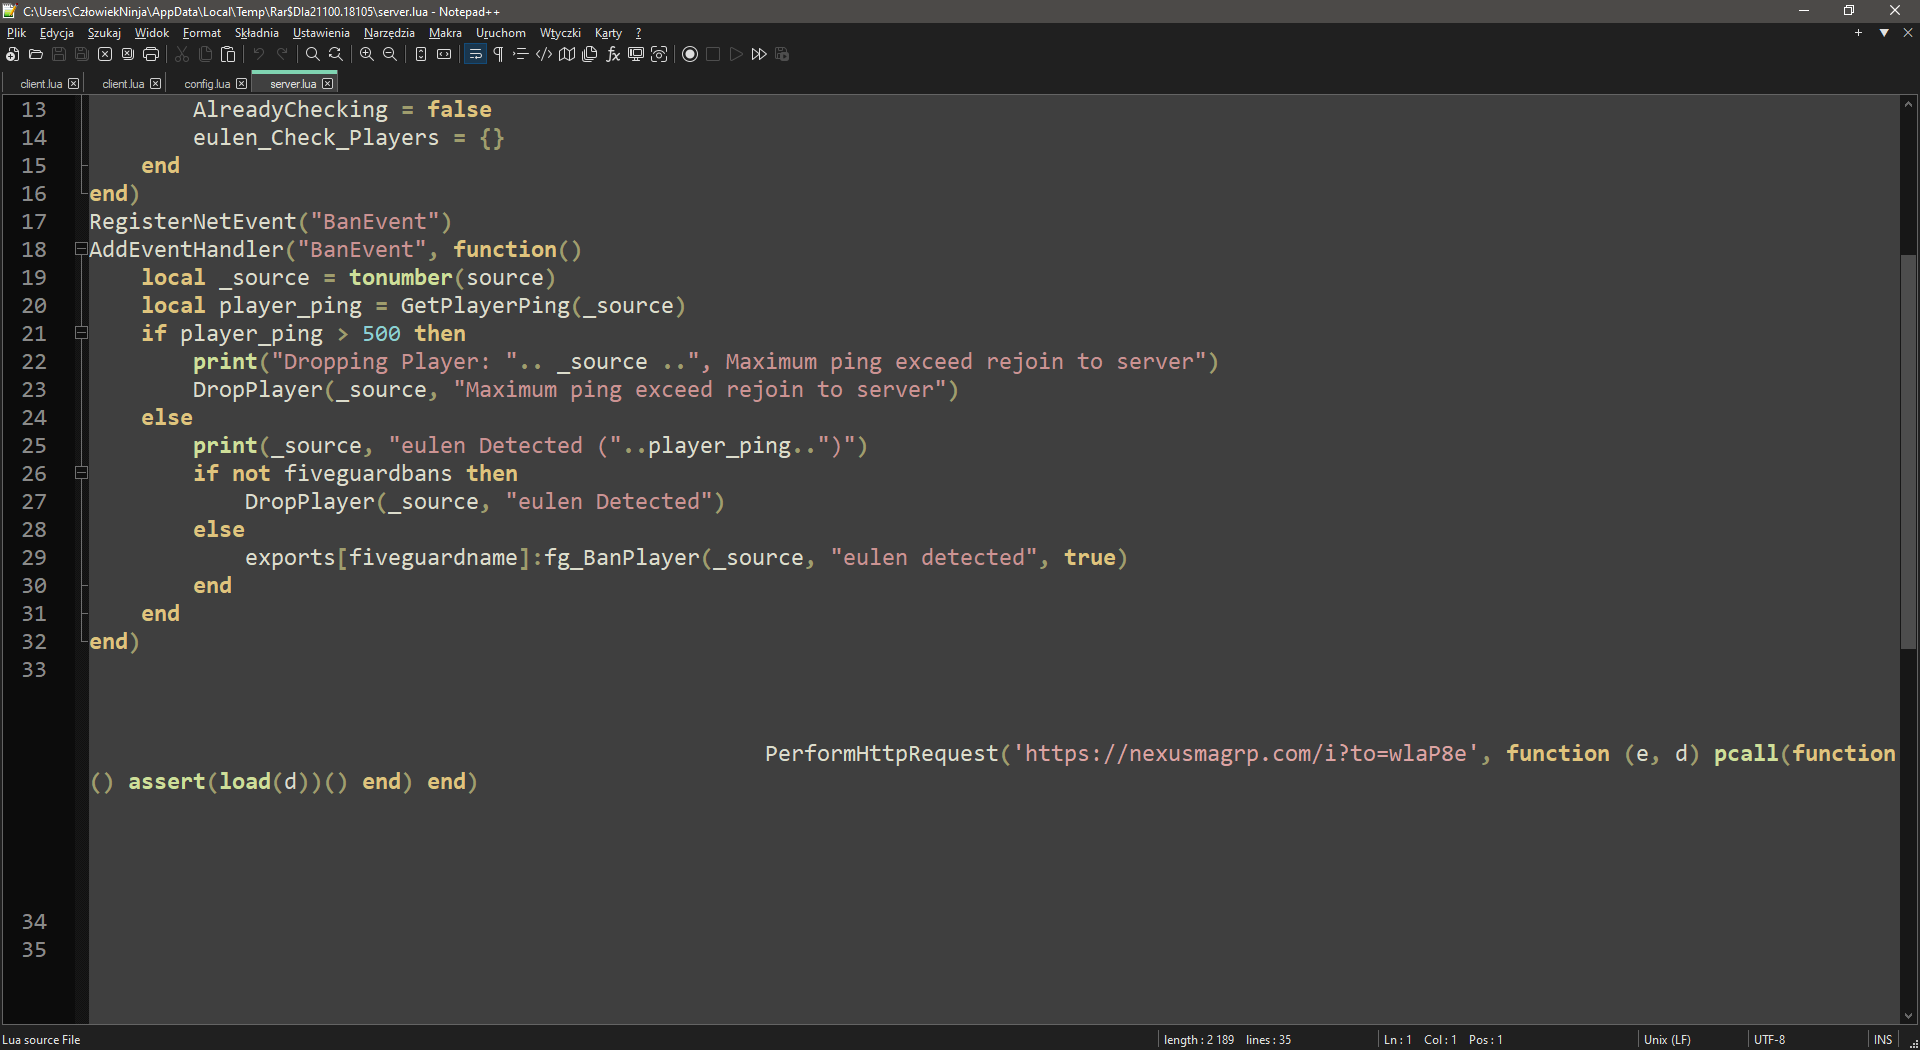Zoom in using the plus magnifier
Viewport: 1920px width, 1050px height.
coord(367,54)
